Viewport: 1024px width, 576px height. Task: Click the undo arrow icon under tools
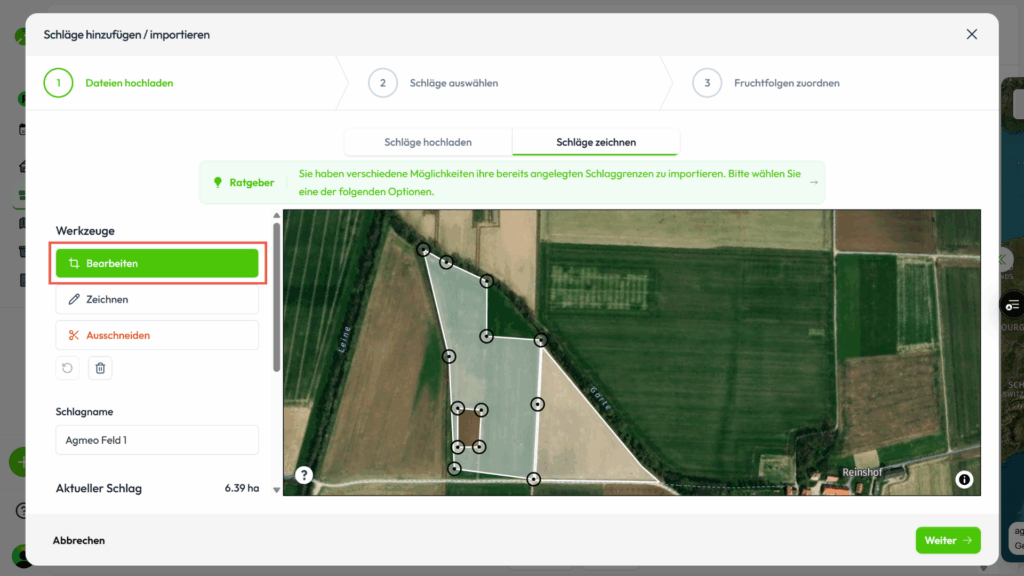(67, 368)
